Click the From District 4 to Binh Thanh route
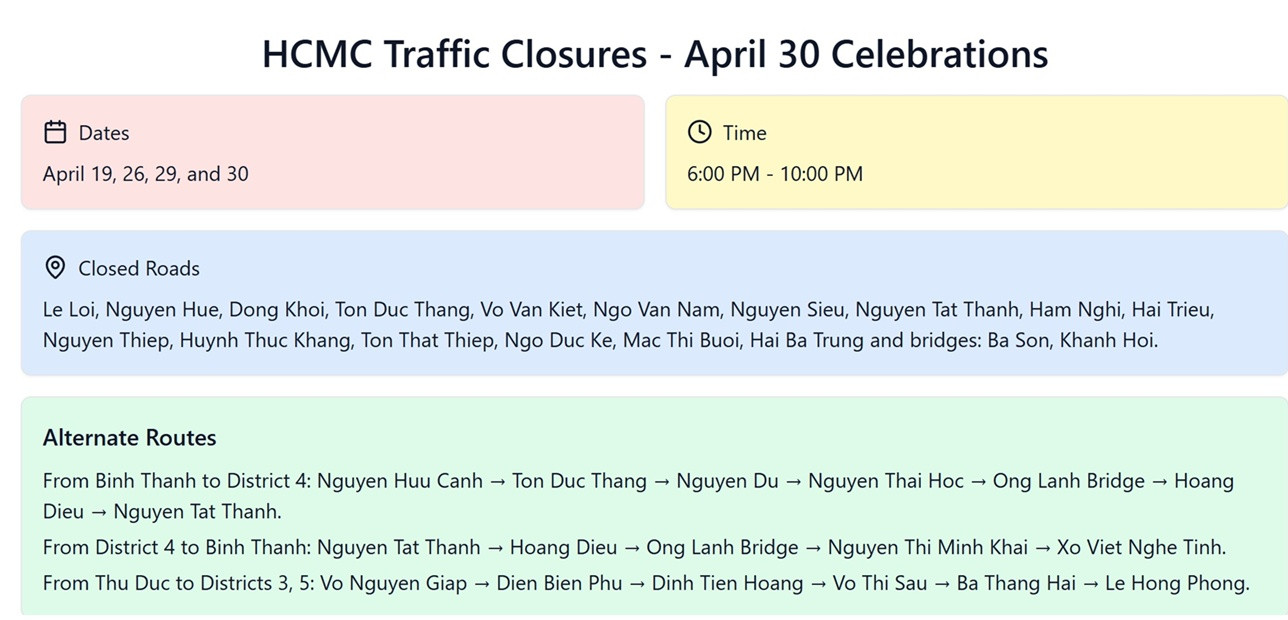1288x620 pixels. tap(177, 547)
